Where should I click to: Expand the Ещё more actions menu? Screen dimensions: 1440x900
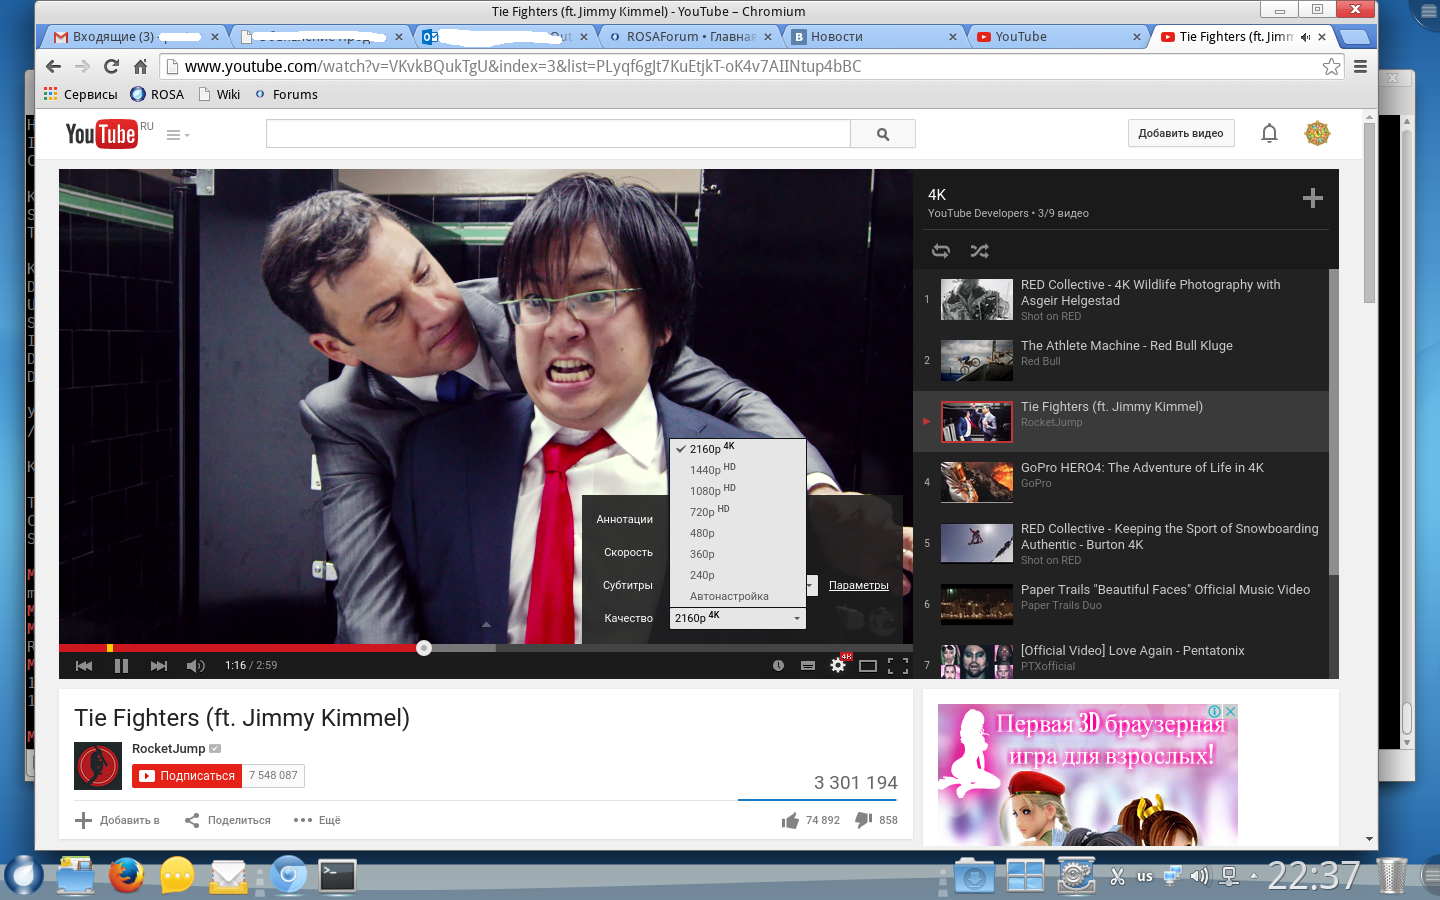coord(317,820)
